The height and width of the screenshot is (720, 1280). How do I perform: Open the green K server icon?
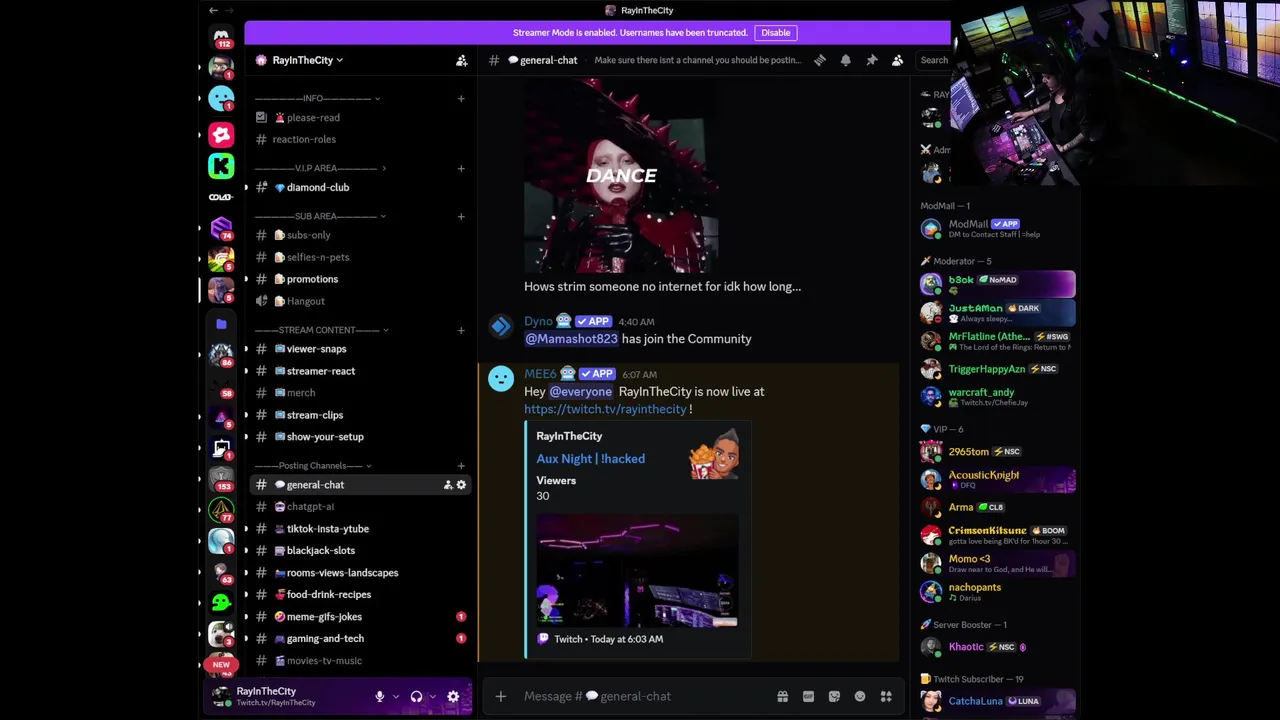221,166
